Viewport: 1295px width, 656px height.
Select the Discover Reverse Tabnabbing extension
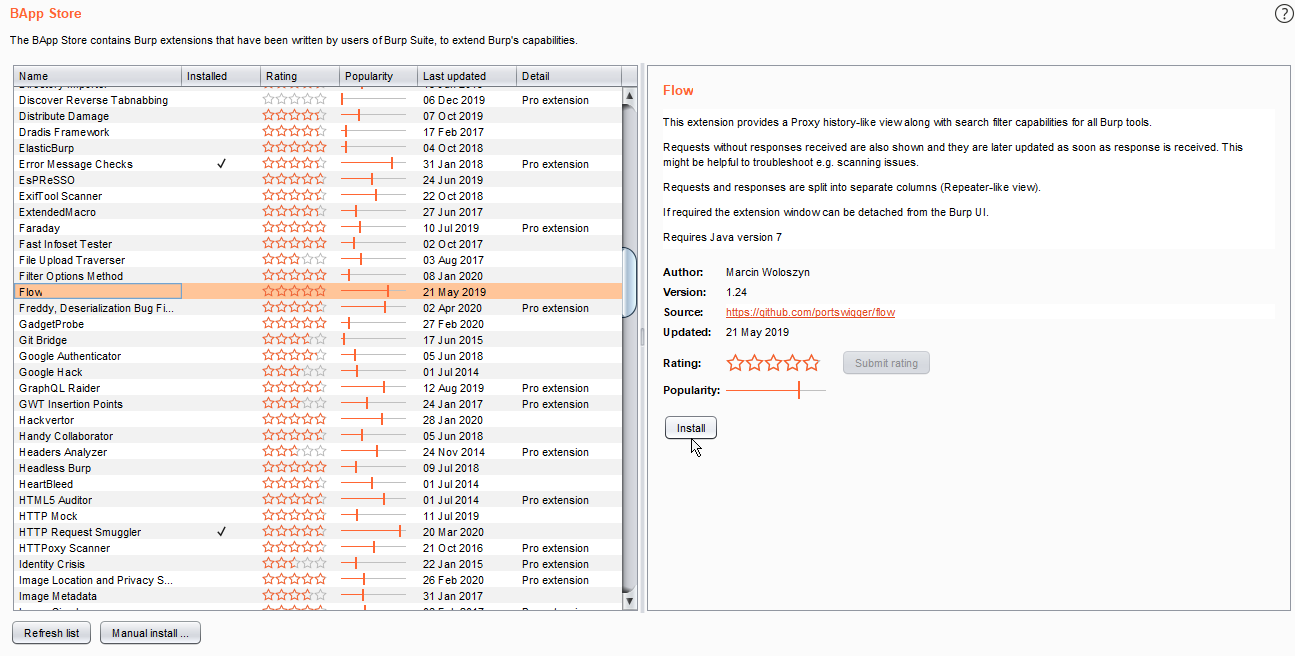click(93, 100)
